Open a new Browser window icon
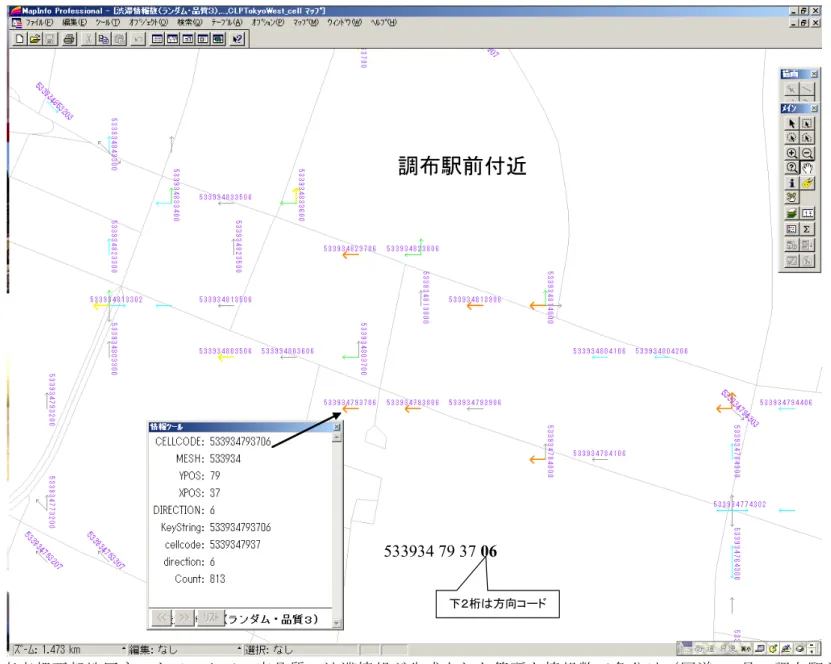 pos(157,39)
